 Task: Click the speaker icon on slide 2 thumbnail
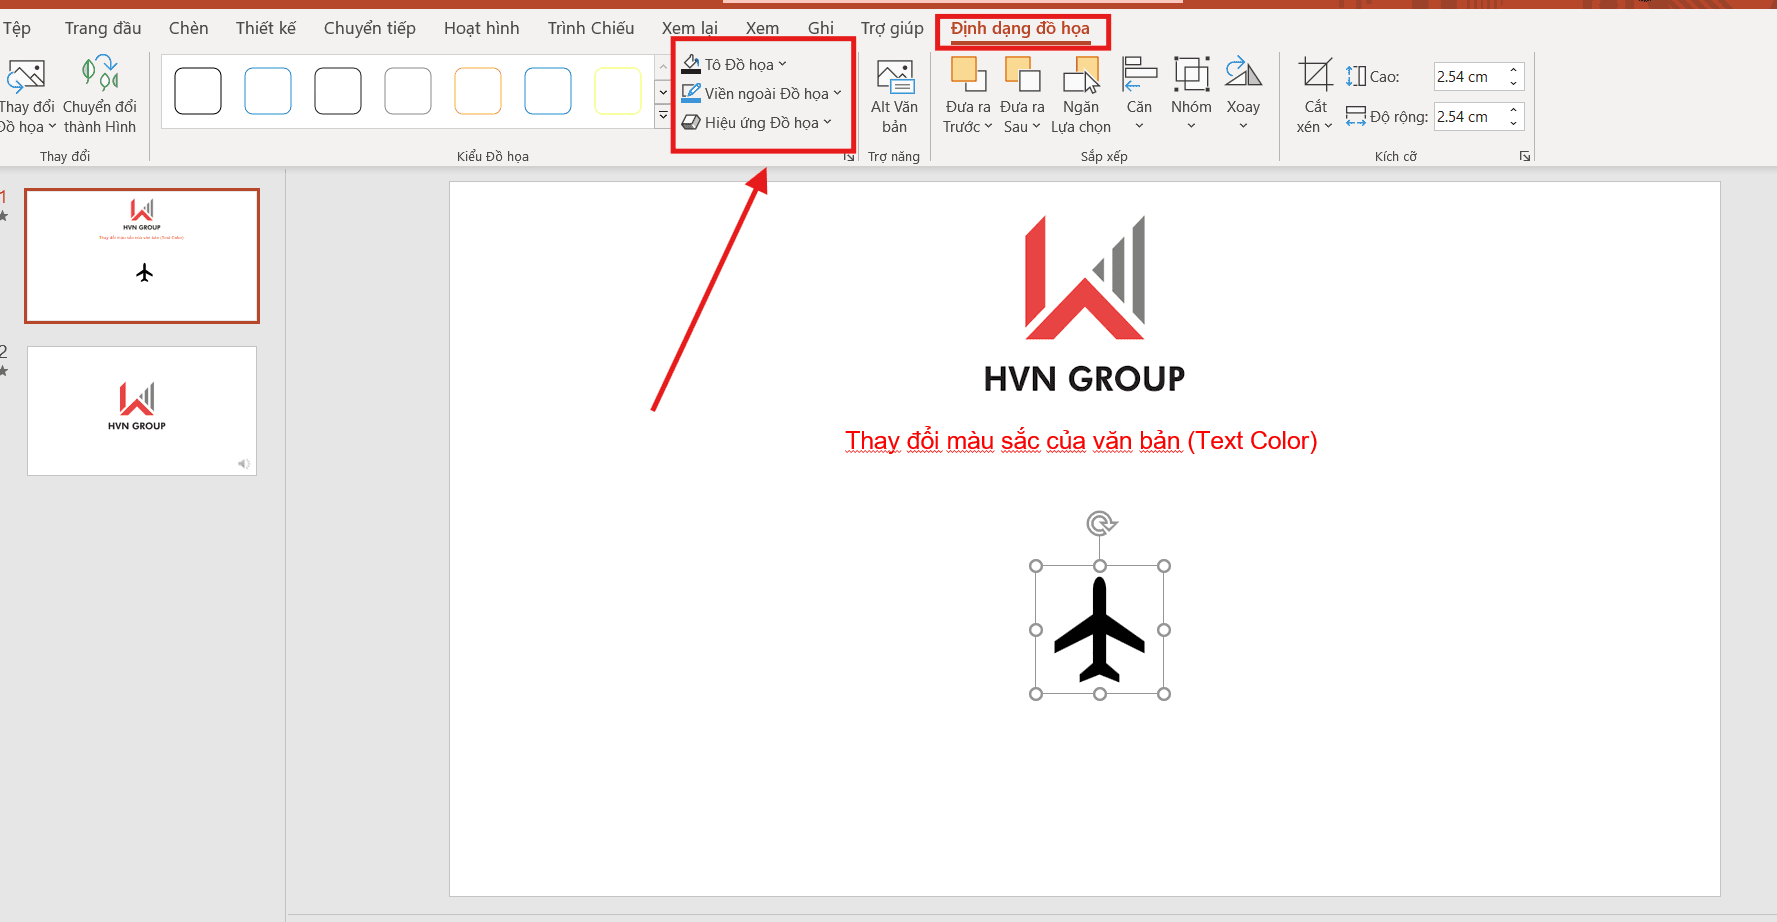tap(243, 463)
